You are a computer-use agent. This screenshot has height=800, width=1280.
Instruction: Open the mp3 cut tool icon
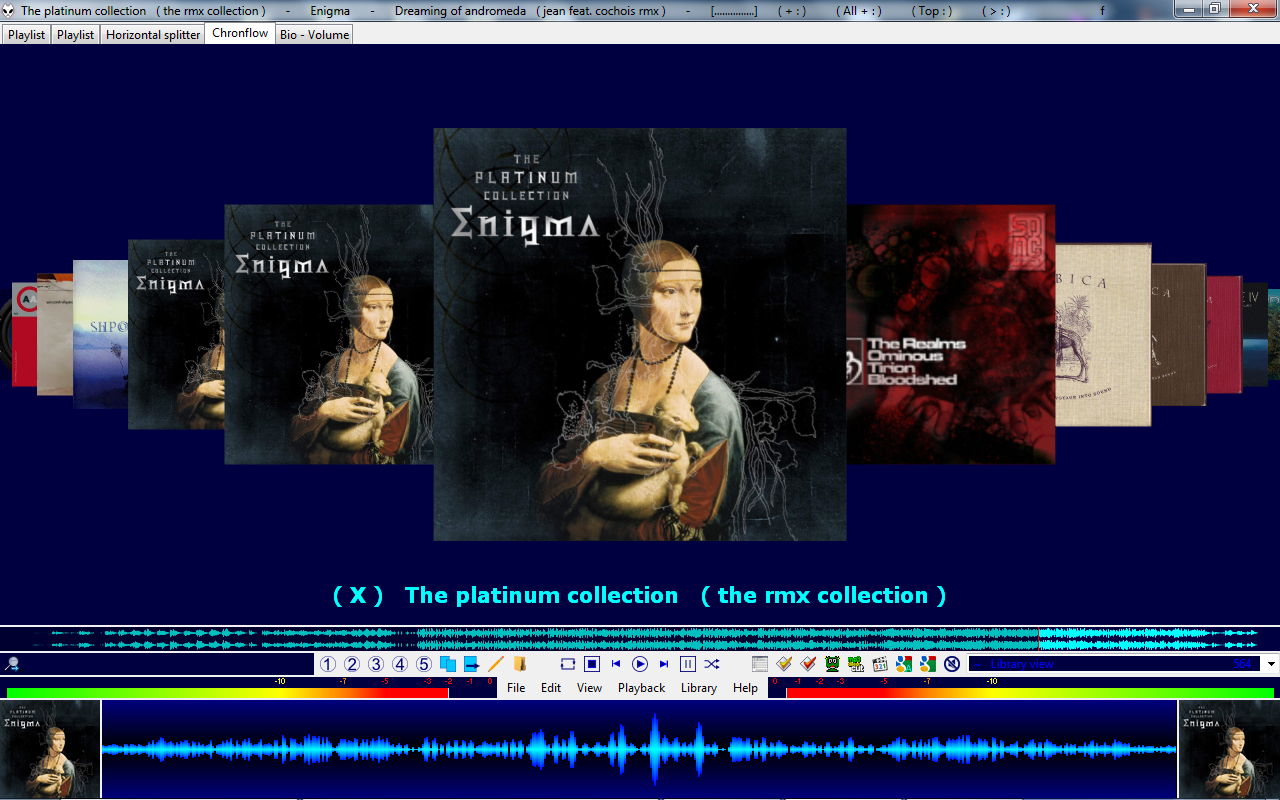click(856, 664)
